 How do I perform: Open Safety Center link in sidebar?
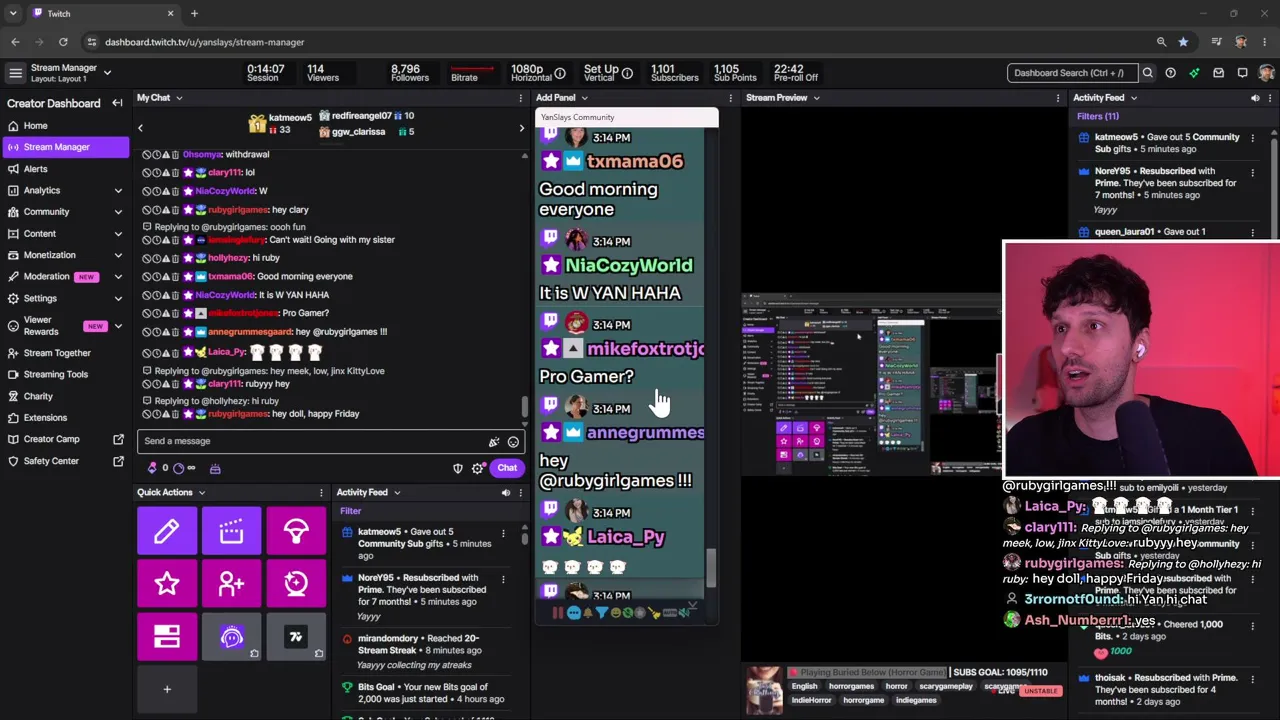coord(66,461)
